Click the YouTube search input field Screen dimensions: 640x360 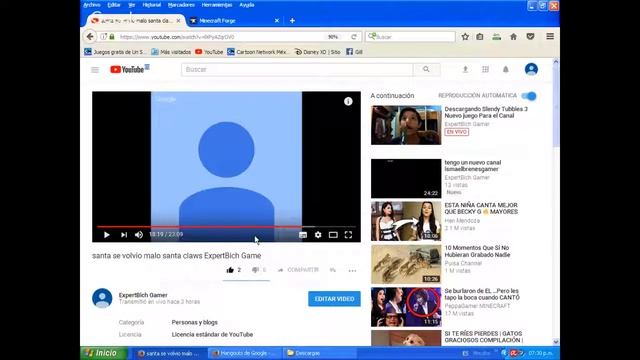click(297, 69)
